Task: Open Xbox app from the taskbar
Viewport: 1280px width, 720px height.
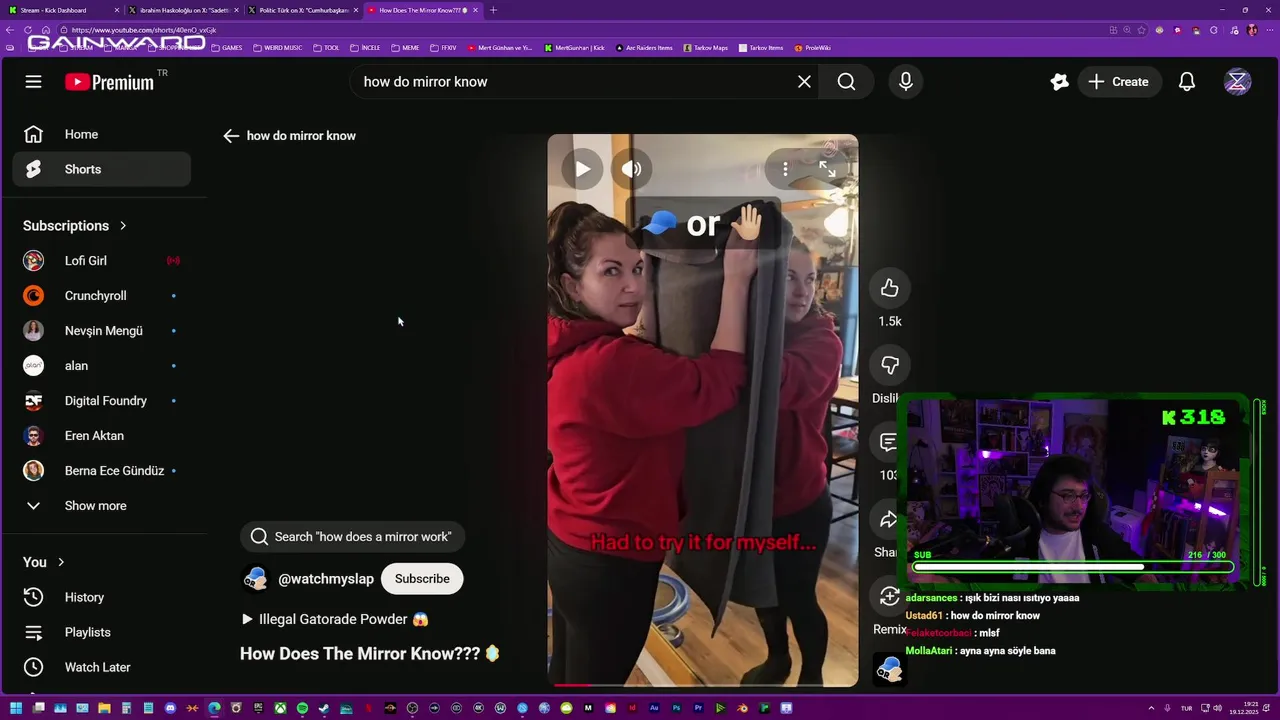Action: [x=280, y=708]
